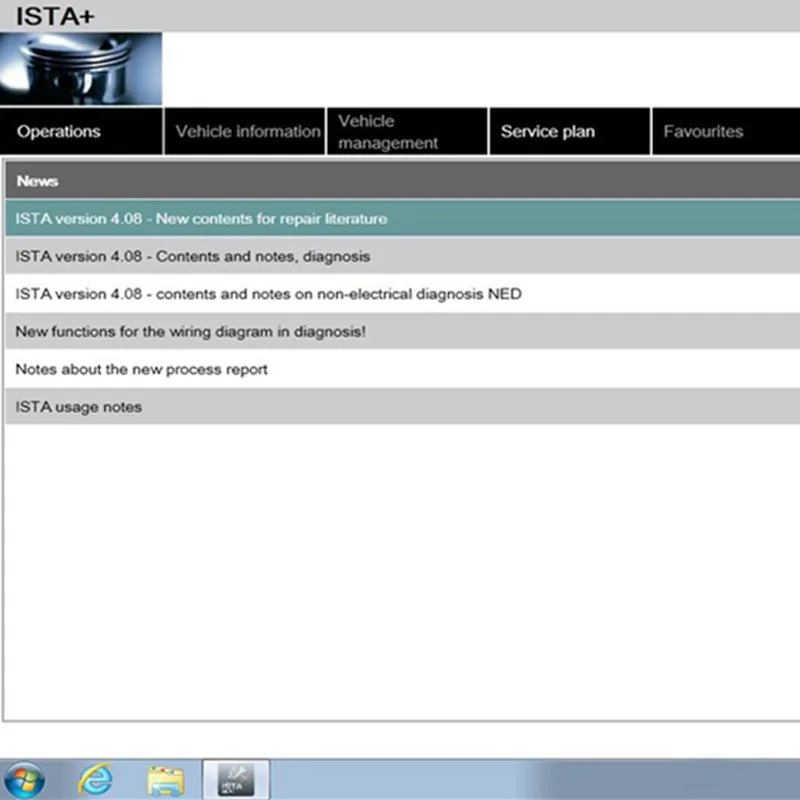Open the Windows Start menu orb
Viewport: 800px width, 800px height.
(x=24, y=780)
